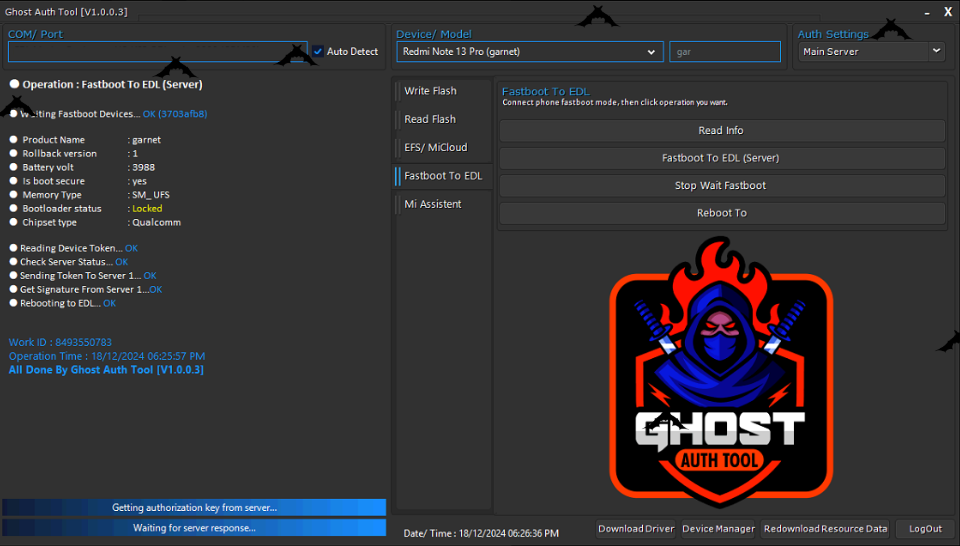This screenshot has width=960, height=546.
Task: Click the LogOut button
Action: coord(924,529)
